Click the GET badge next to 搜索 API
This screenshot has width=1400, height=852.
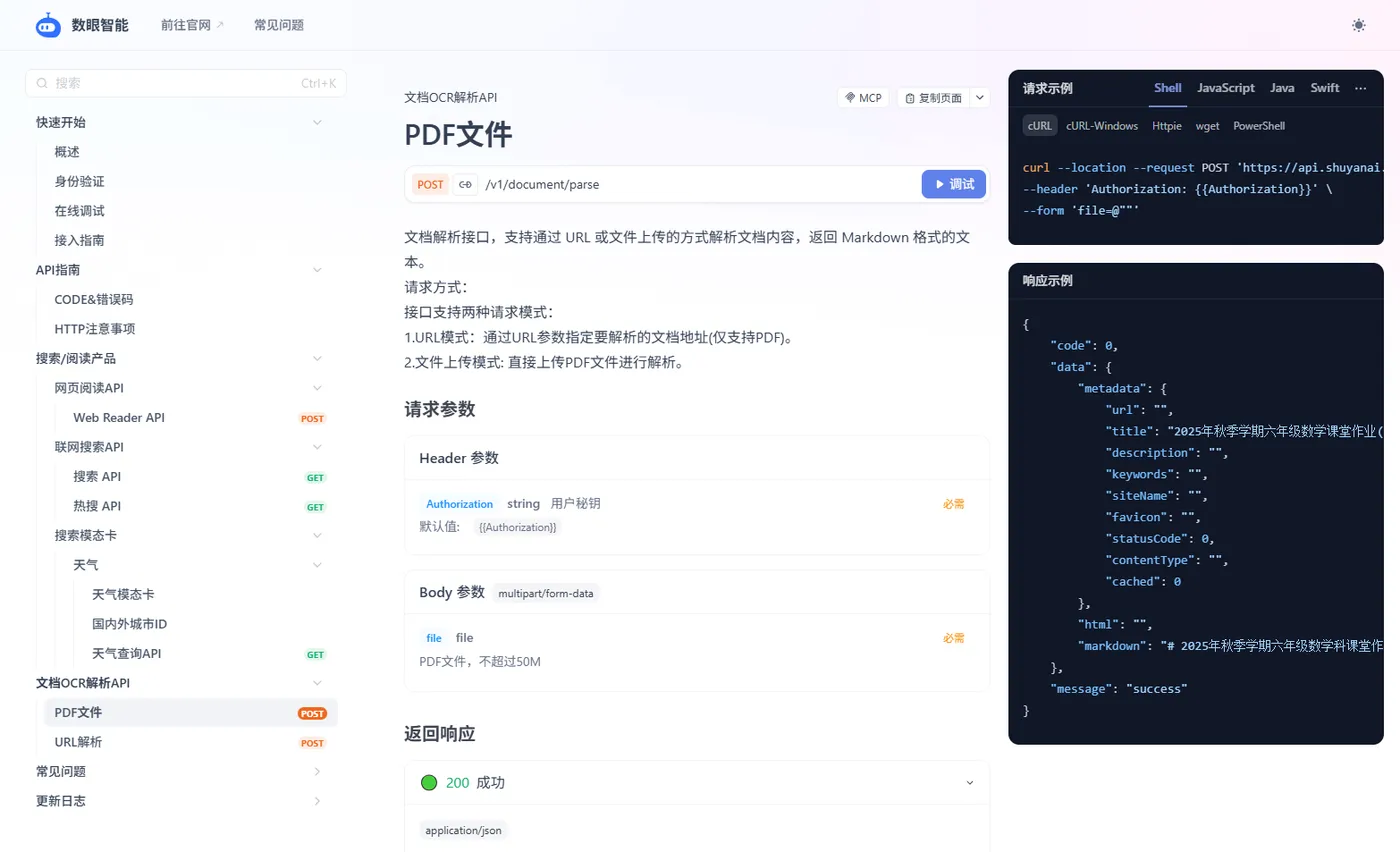pos(315,477)
